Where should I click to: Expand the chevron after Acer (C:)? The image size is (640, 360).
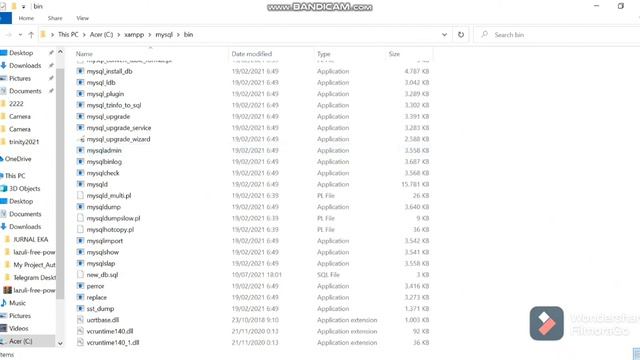[x=119, y=35]
